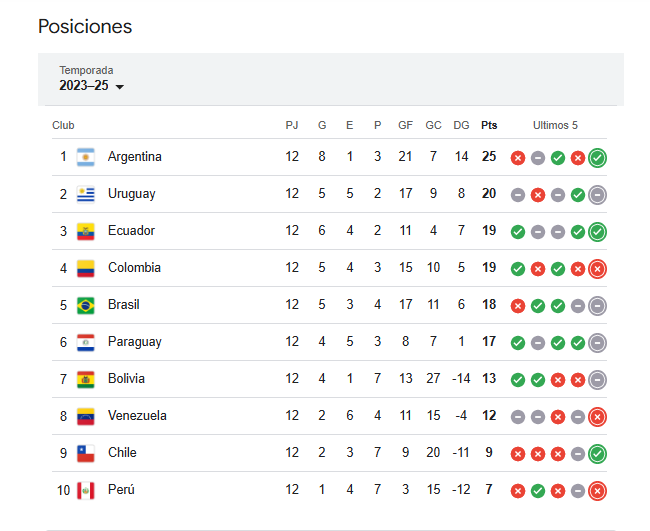Viewport: 650px width, 531px height.
Task: Click the Perú flag icon
Action: (86, 490)
